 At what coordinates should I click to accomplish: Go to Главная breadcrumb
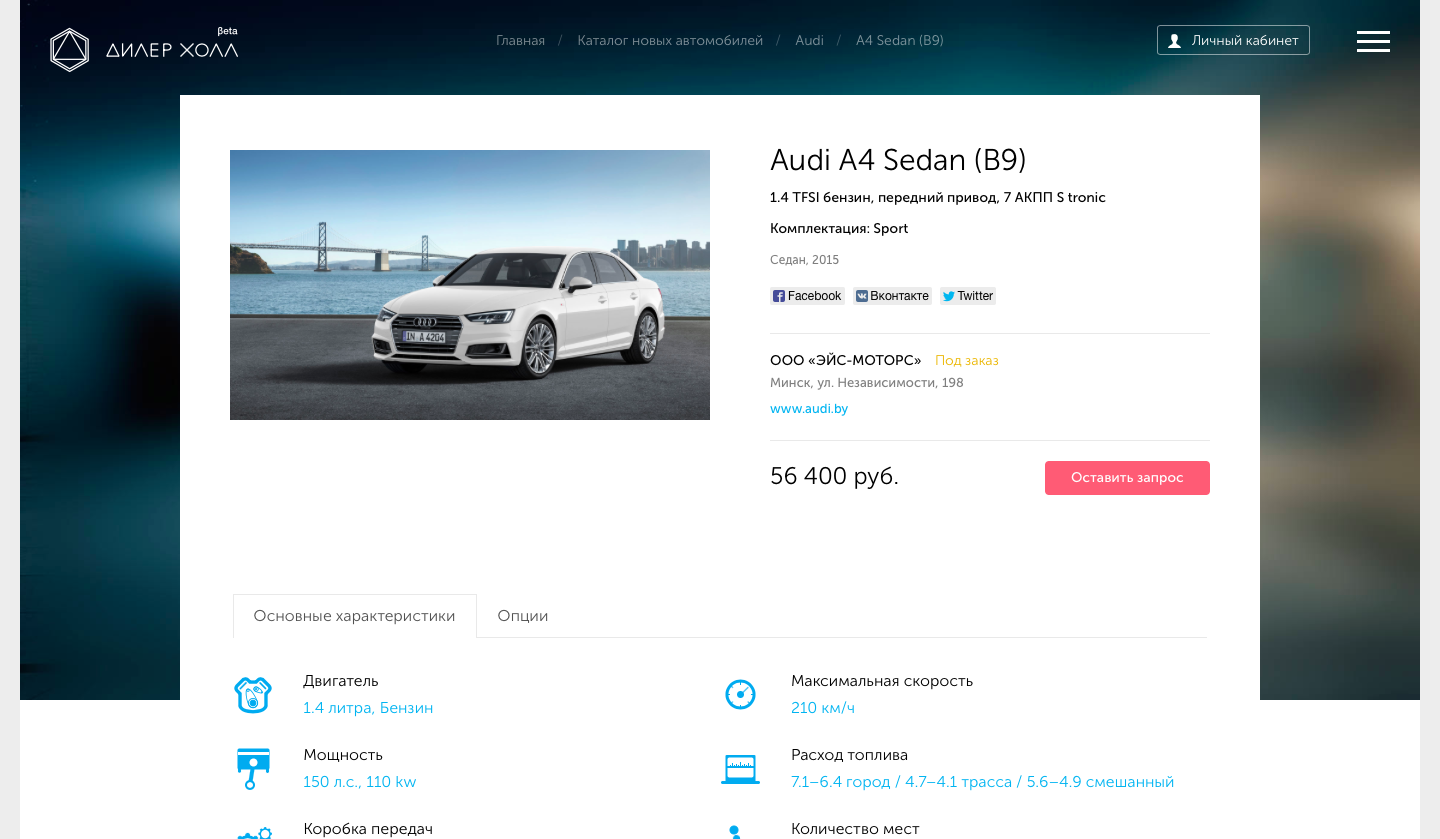point(520,41)
